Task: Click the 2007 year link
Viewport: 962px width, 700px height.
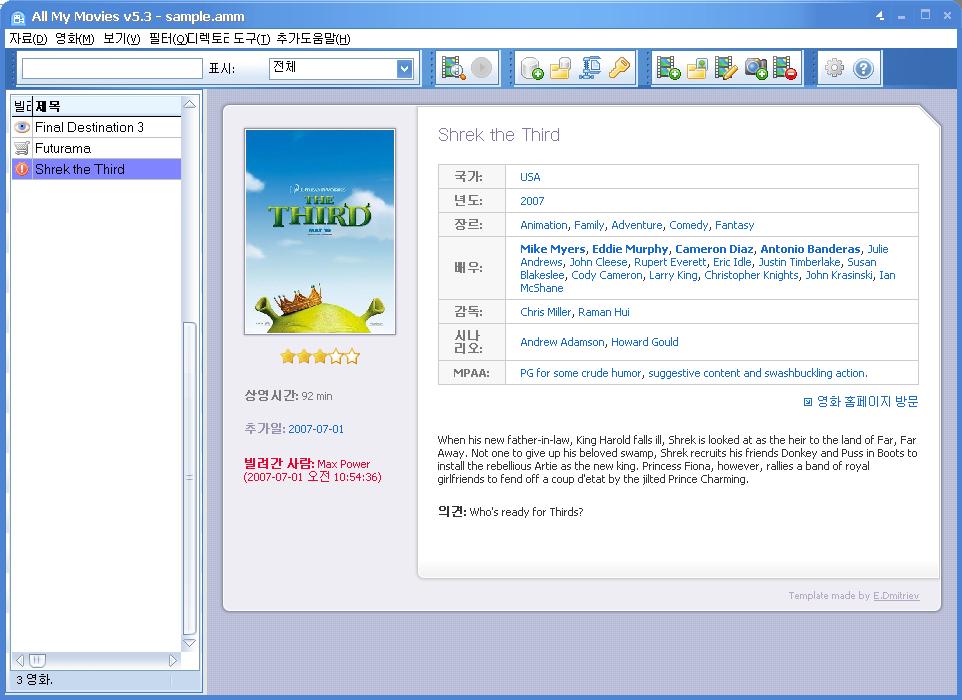Action: coord(532,201)
